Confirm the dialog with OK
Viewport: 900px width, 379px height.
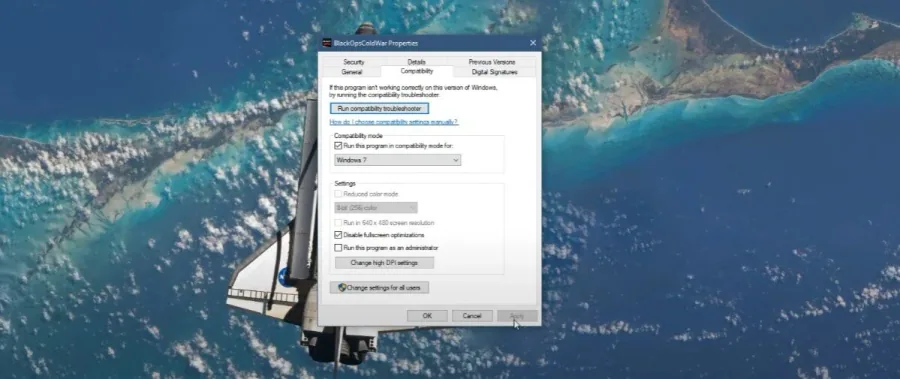click(x=427, y=316)
